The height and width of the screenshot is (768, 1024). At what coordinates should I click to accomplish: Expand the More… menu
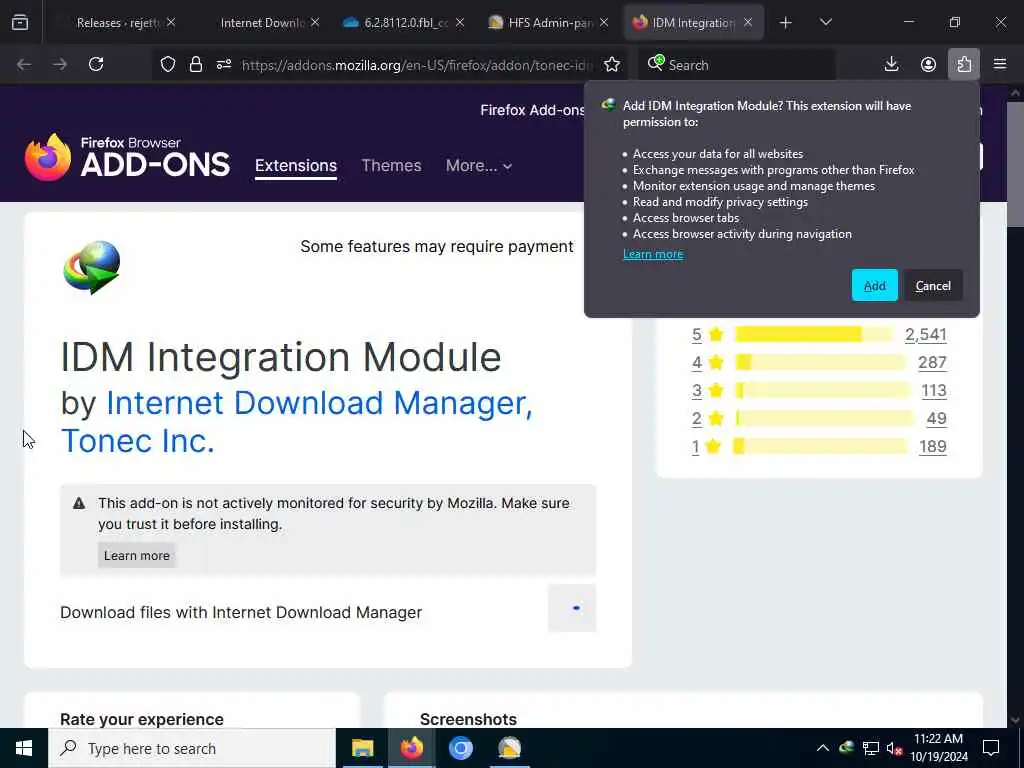click(479, 166)
